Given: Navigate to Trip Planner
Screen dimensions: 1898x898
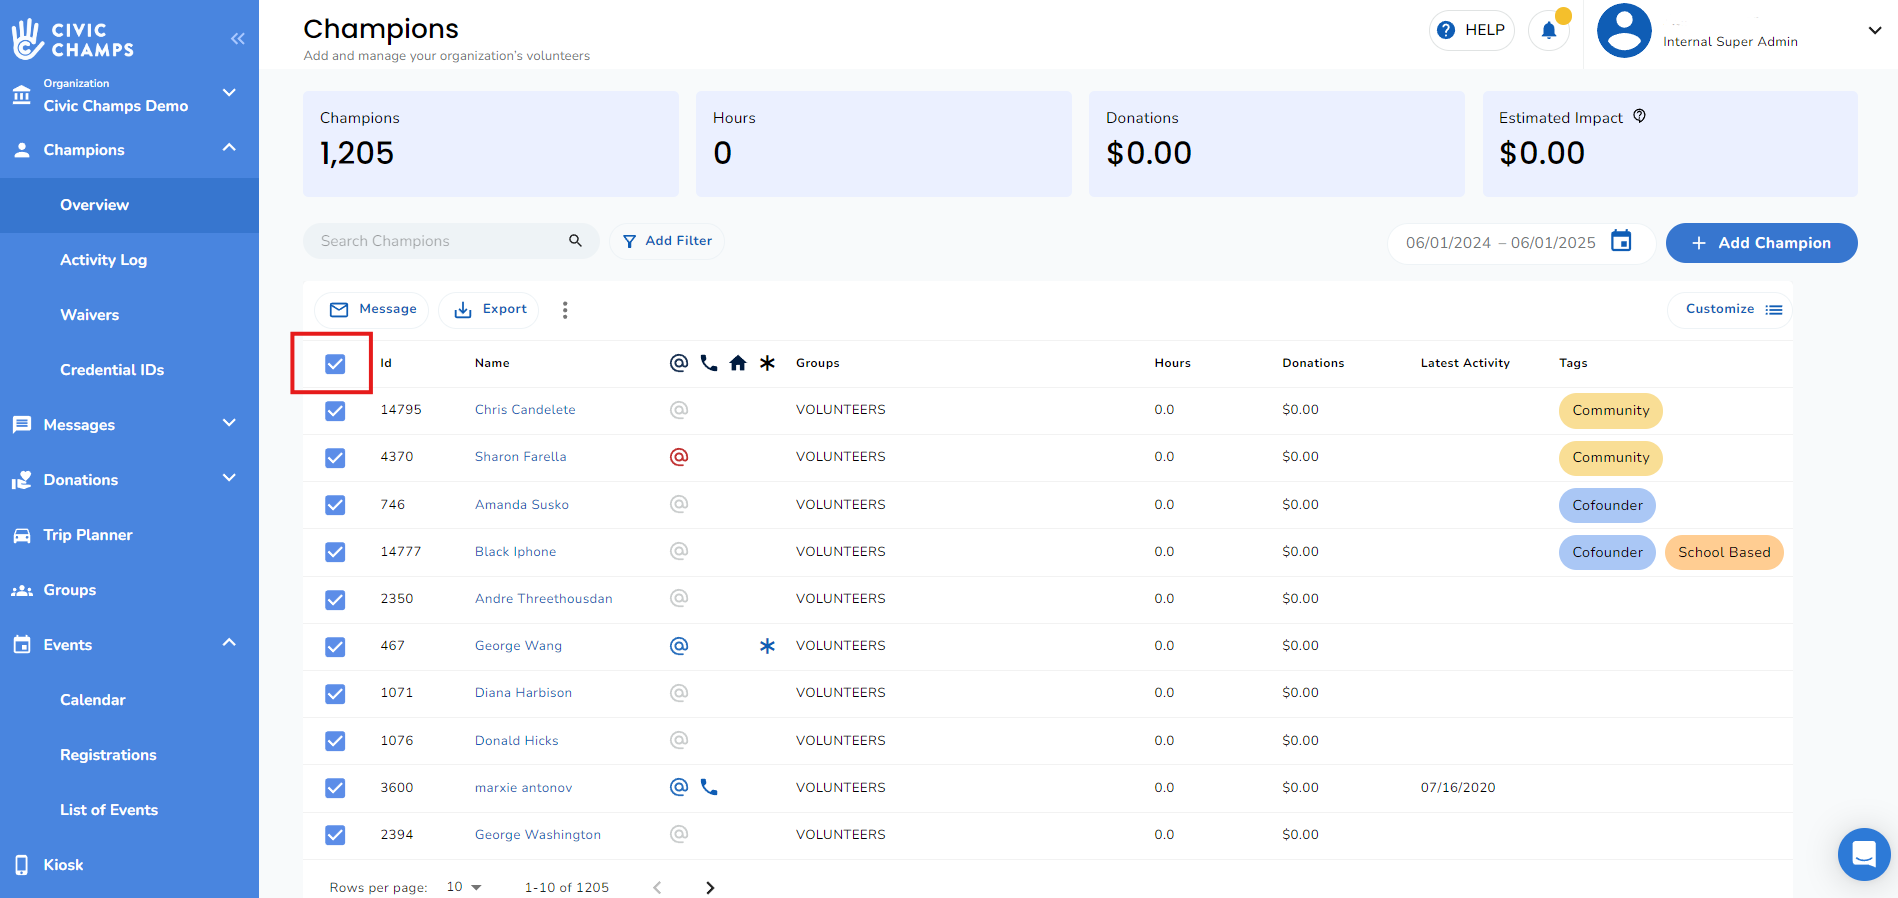Looking at the screenshot, I should (x=88, y=535).
